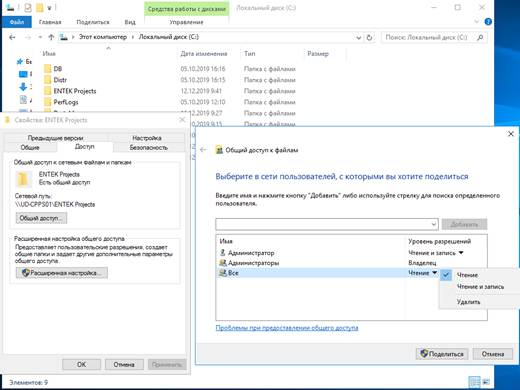Click Отмена in the file sharing dialog

click(493, 354)
